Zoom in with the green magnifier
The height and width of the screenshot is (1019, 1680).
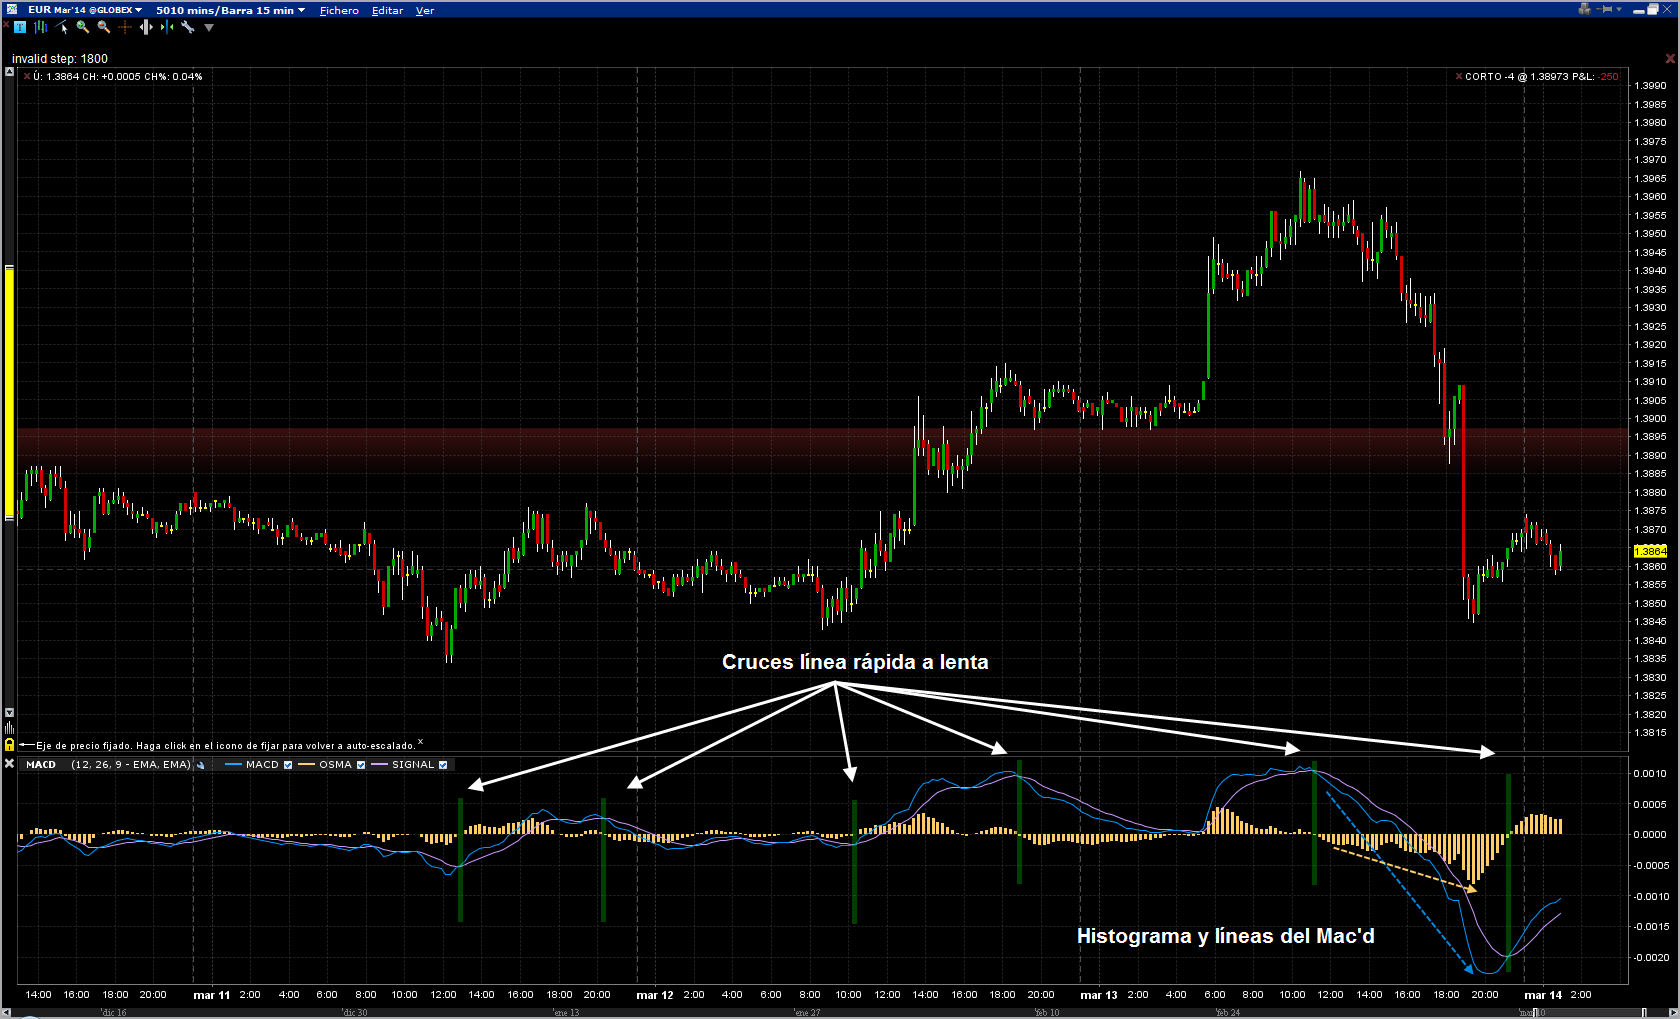tap(83, 27)
